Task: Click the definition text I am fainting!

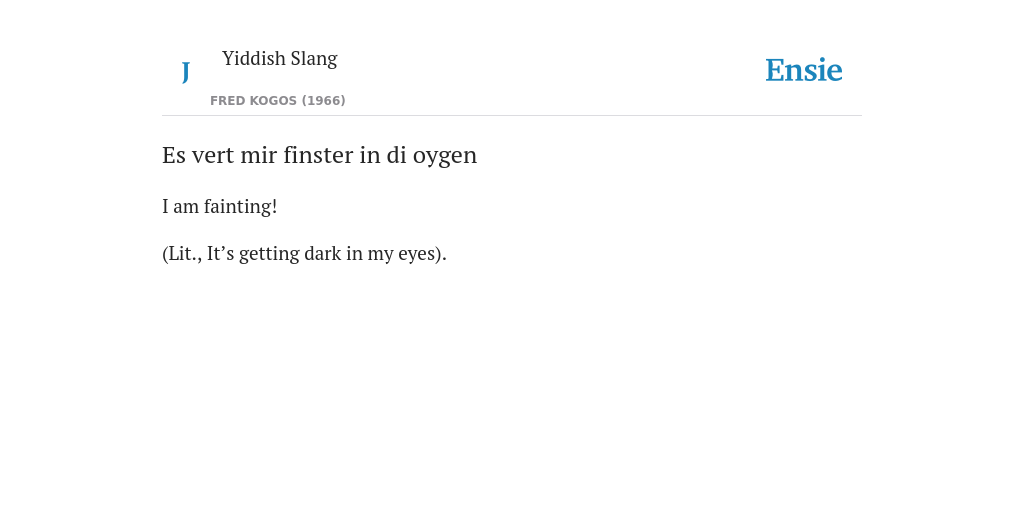Action: [x=219, y=206]
